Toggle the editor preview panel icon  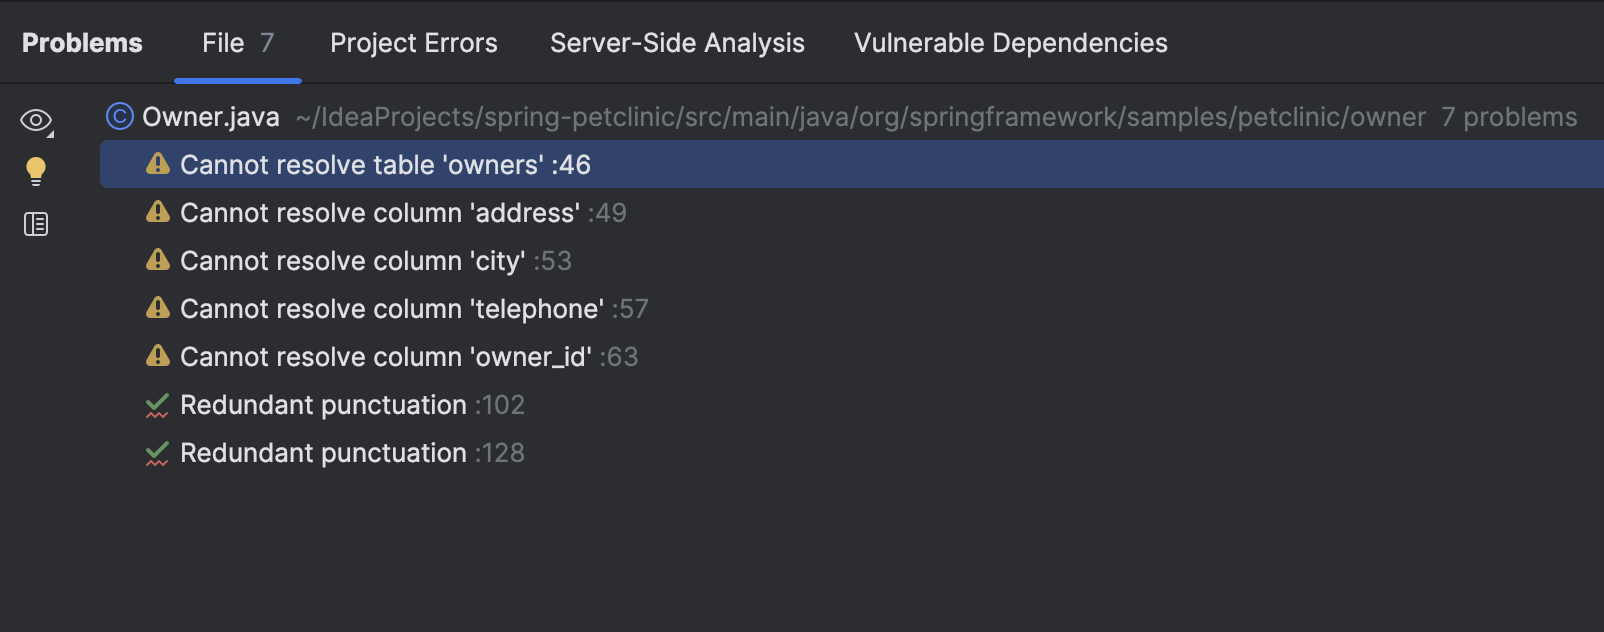[x=36, y=224]
